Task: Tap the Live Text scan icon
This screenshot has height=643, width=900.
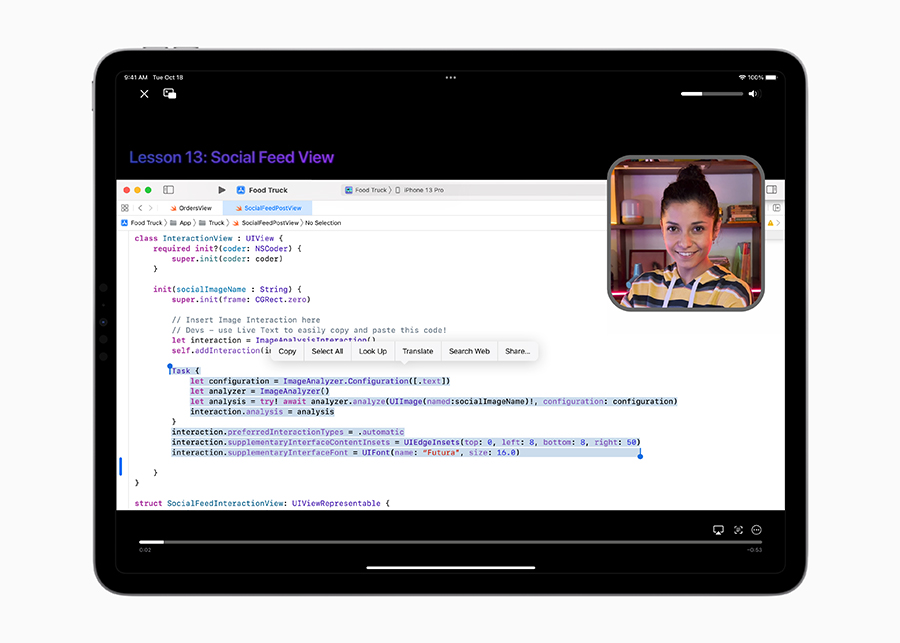Action: click(x=738, y=530)
